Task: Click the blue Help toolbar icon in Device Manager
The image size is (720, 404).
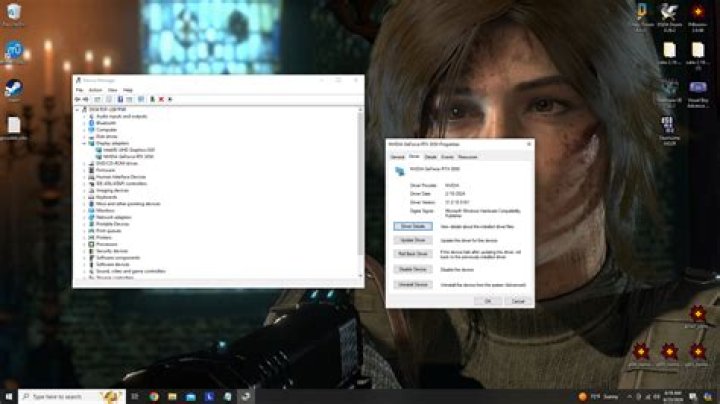Action: pyautogui.click(x=120, y=99)
